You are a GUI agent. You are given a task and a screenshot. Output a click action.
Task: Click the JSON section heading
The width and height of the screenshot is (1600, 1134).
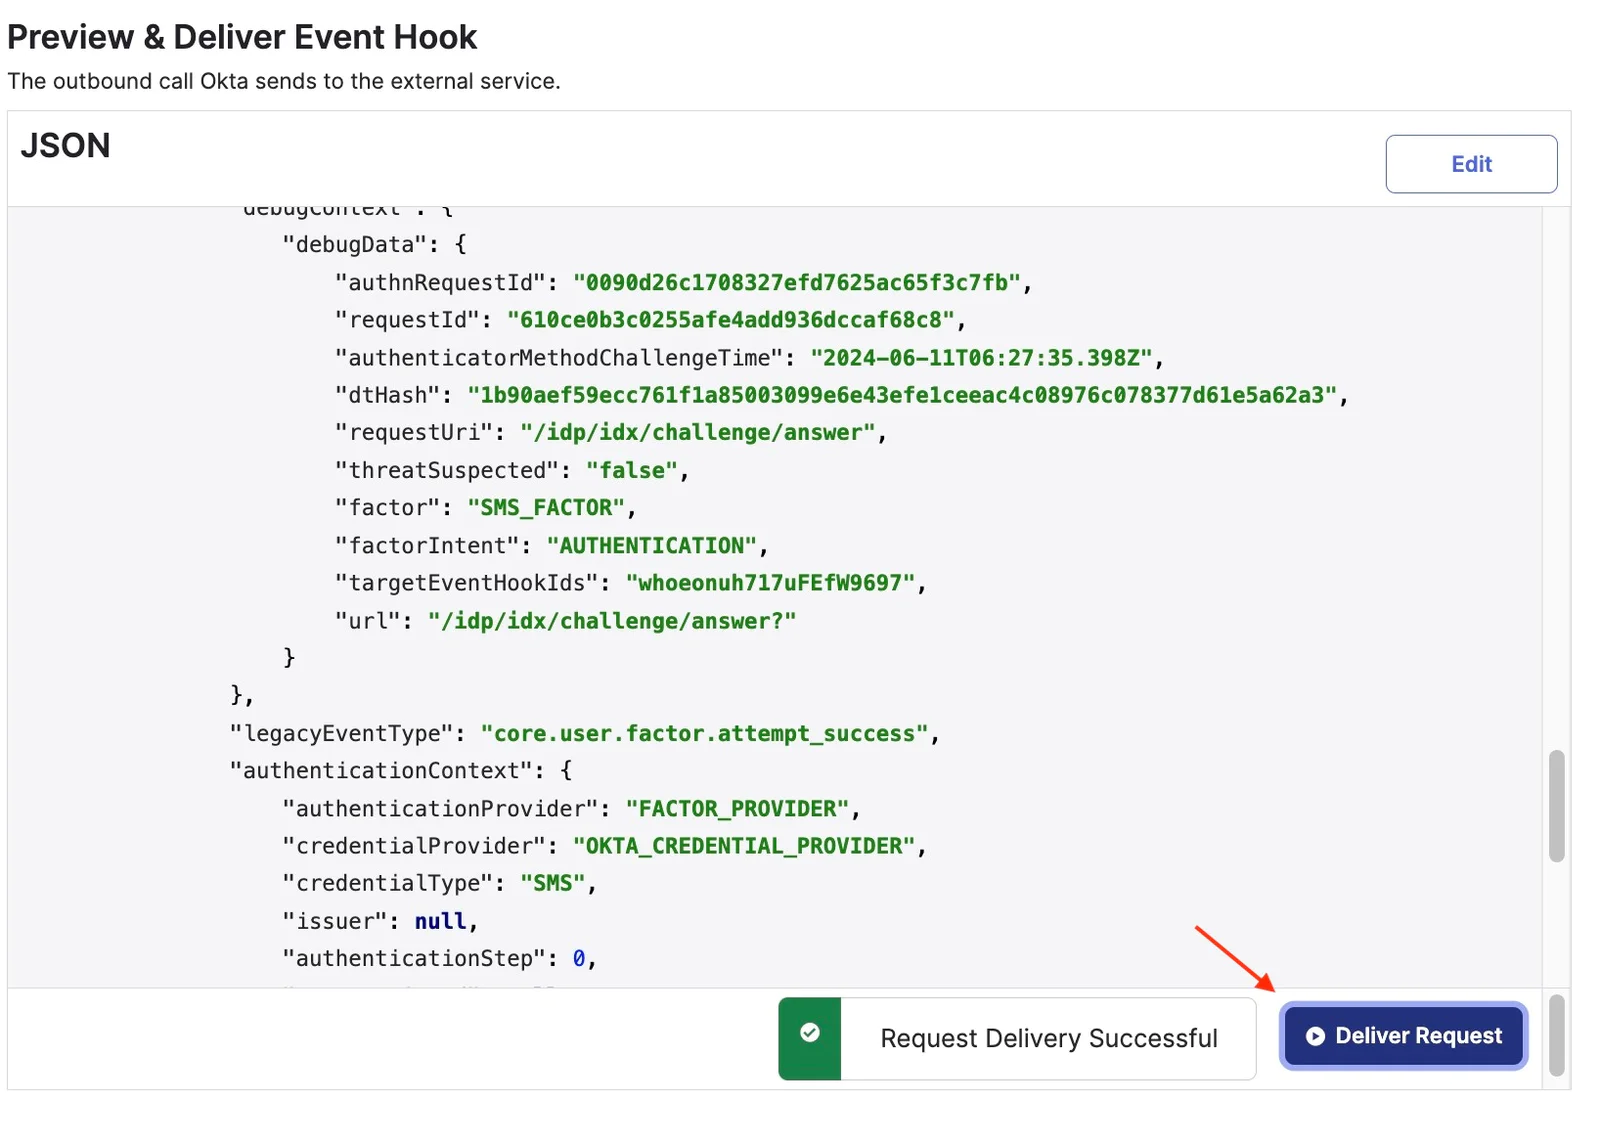pos(66,146)
